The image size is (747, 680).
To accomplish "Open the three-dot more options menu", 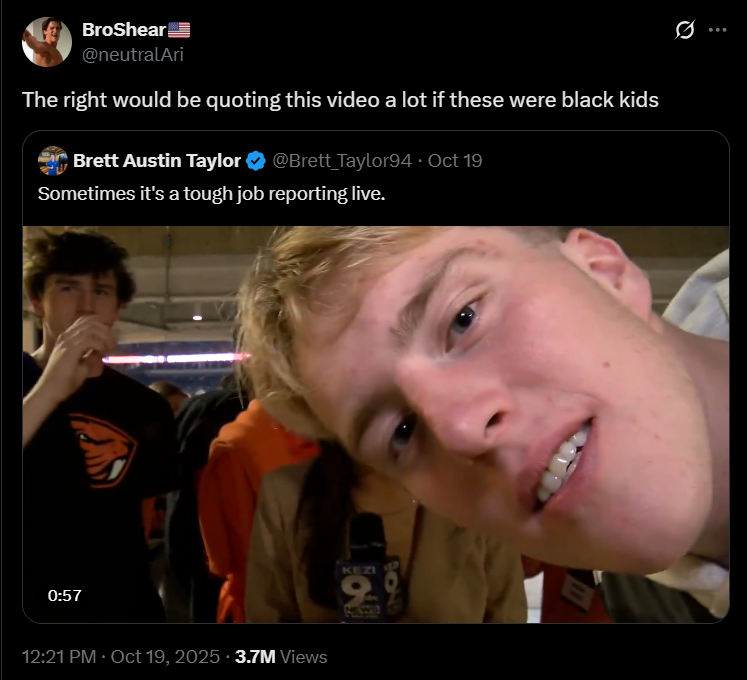I will point(717,30).
